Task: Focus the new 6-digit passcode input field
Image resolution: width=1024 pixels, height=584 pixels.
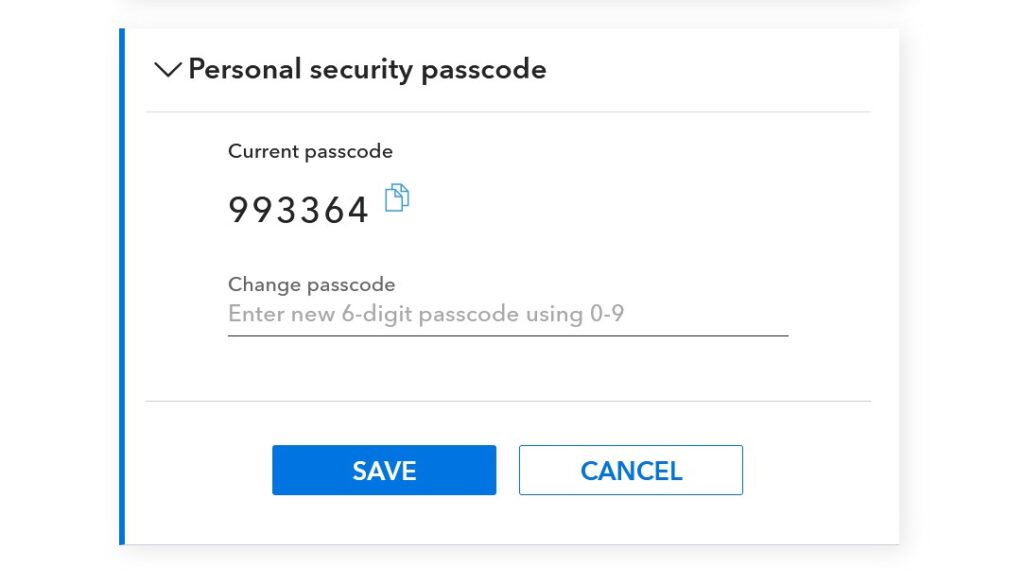Action: point(507,315)
